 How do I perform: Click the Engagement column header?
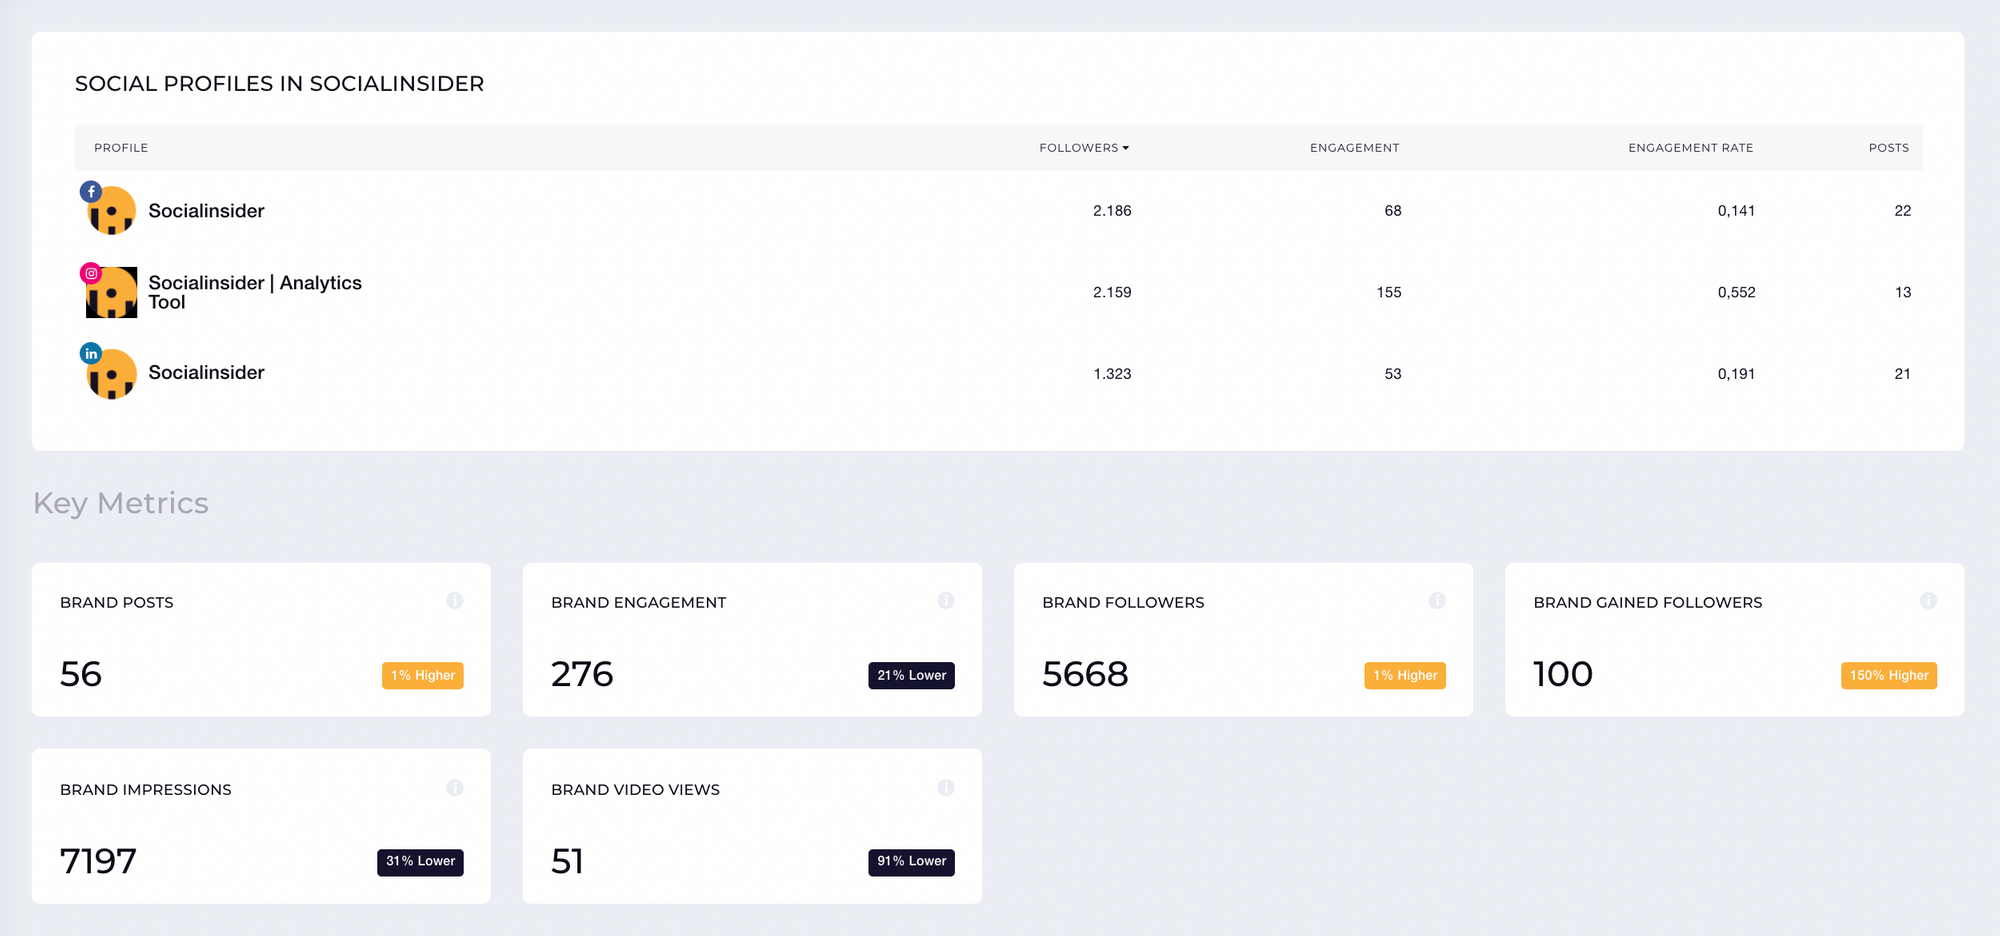tap(1355, 148)
